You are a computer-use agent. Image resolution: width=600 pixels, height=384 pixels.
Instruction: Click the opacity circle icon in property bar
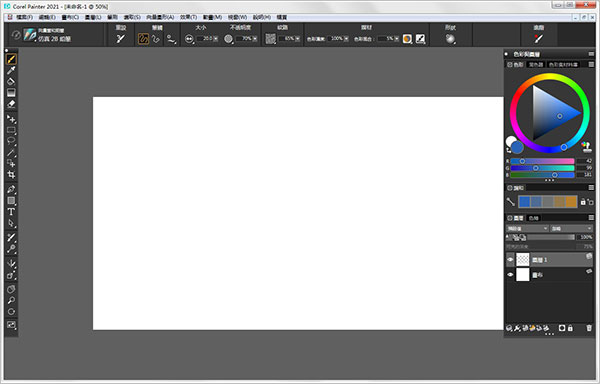(x=228, y=39)
